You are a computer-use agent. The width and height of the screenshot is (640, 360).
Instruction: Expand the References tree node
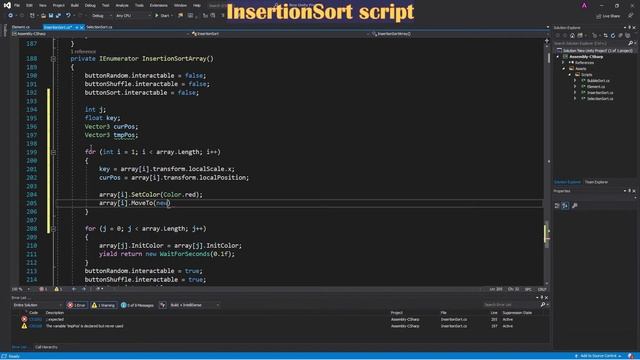pyautogui.click(x=564, y=62)
